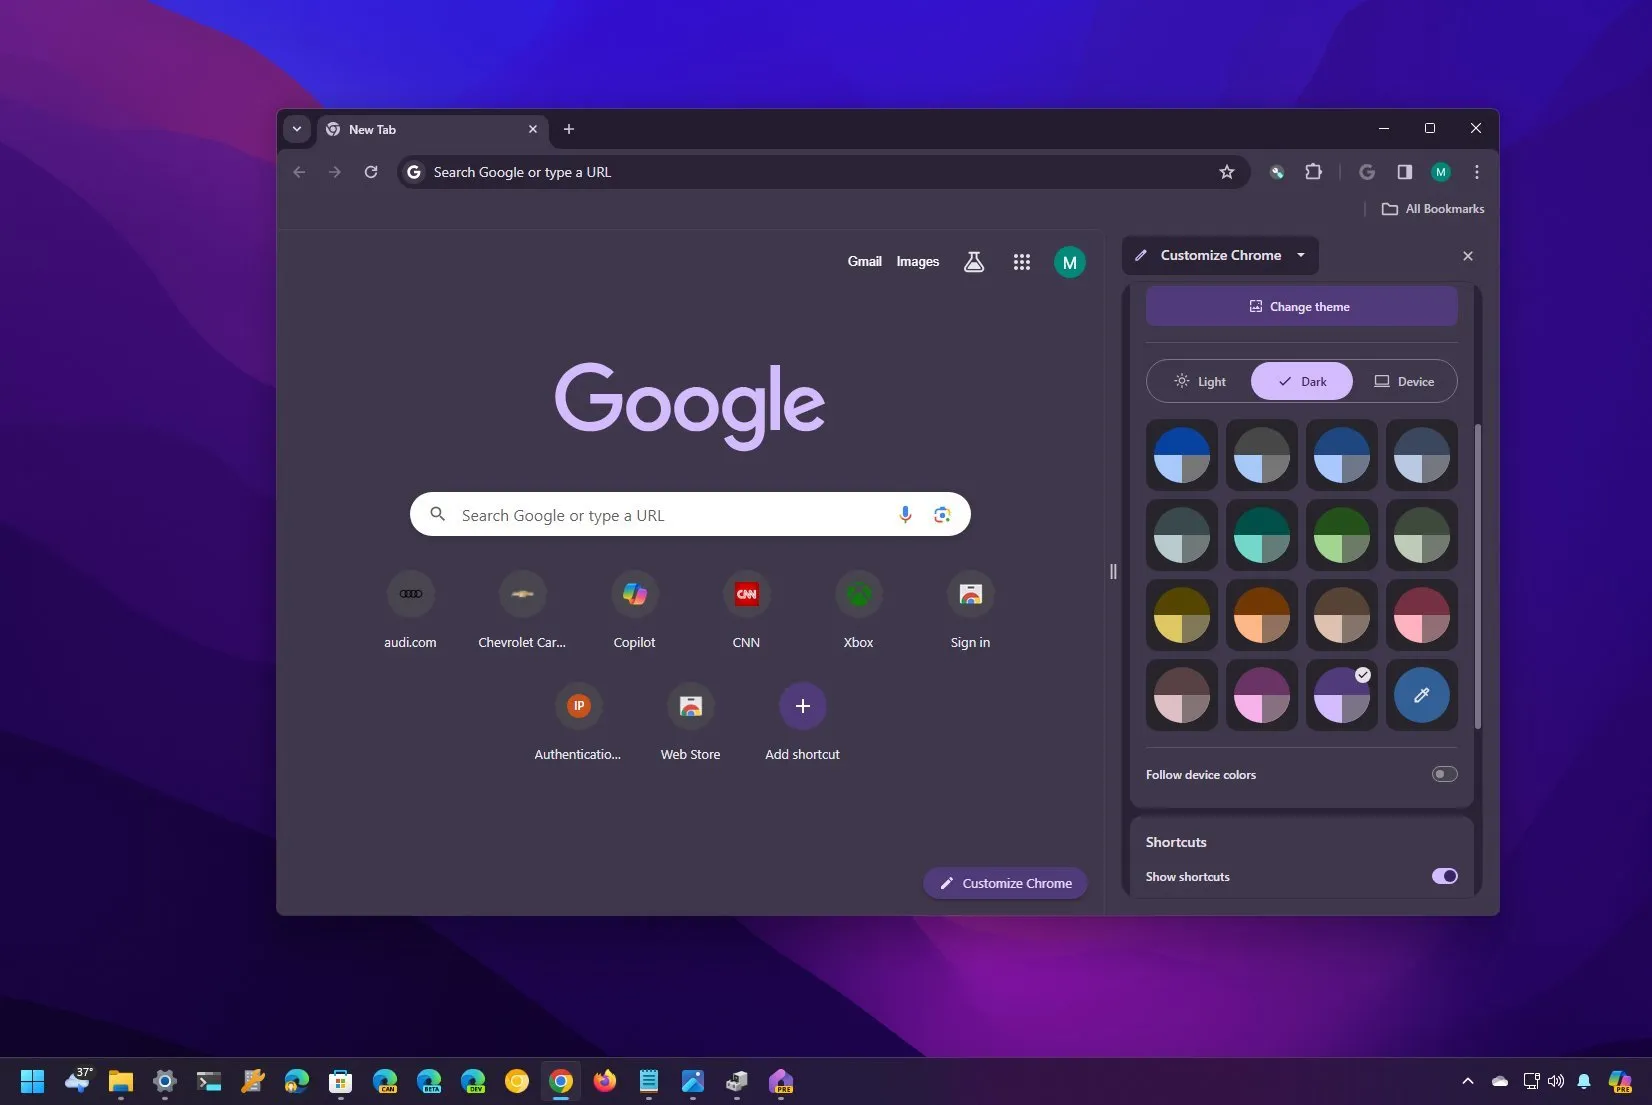Screen dimensions: 1652x1105
Task: Open the Extensions puzzle icon
Action: [x=1314, y=172]
